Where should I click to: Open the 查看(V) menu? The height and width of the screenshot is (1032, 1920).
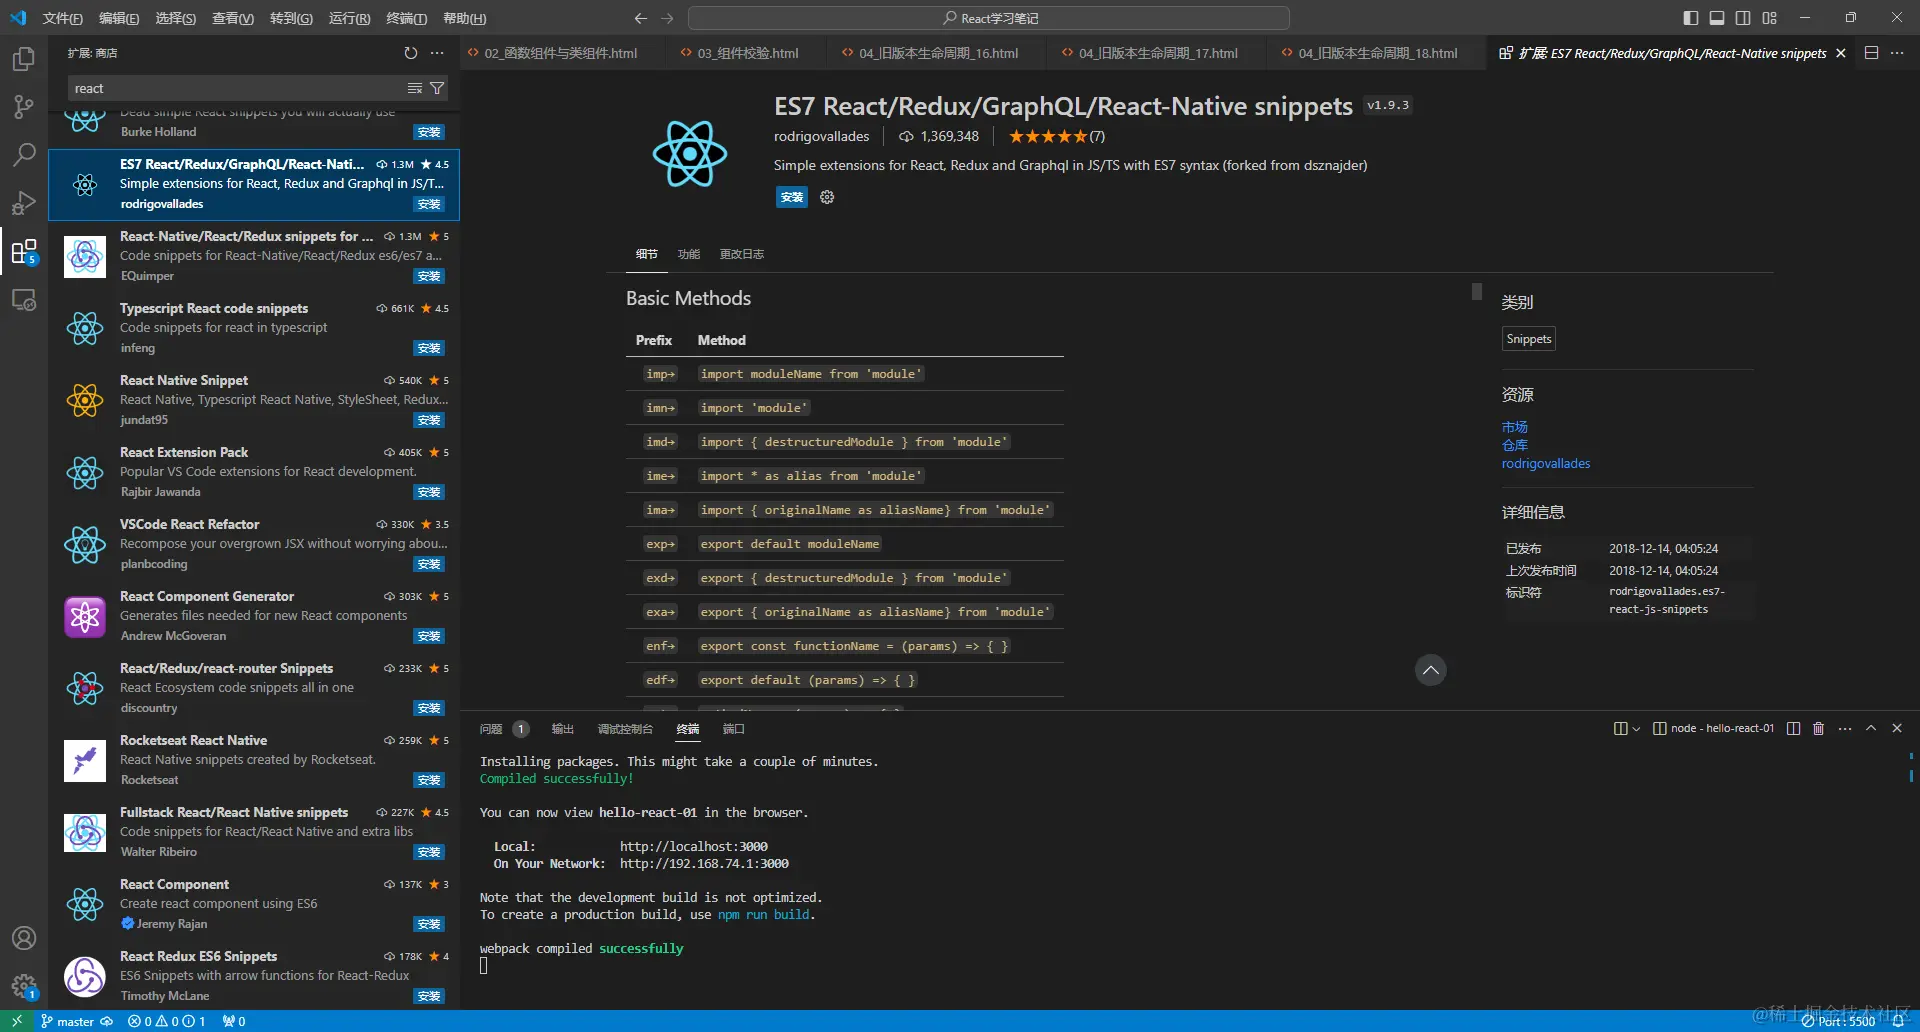[233, 18]
